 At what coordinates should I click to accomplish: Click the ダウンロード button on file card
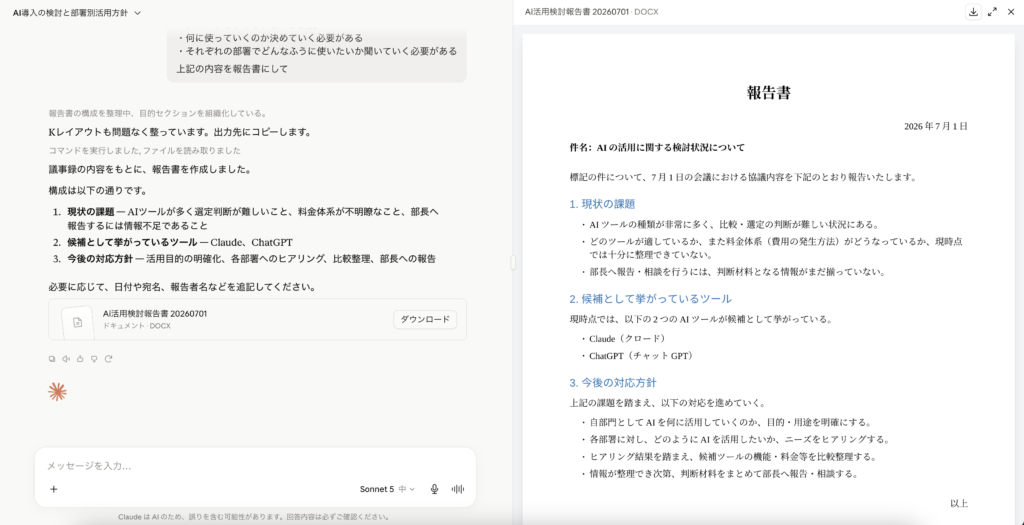coord(425,319)
